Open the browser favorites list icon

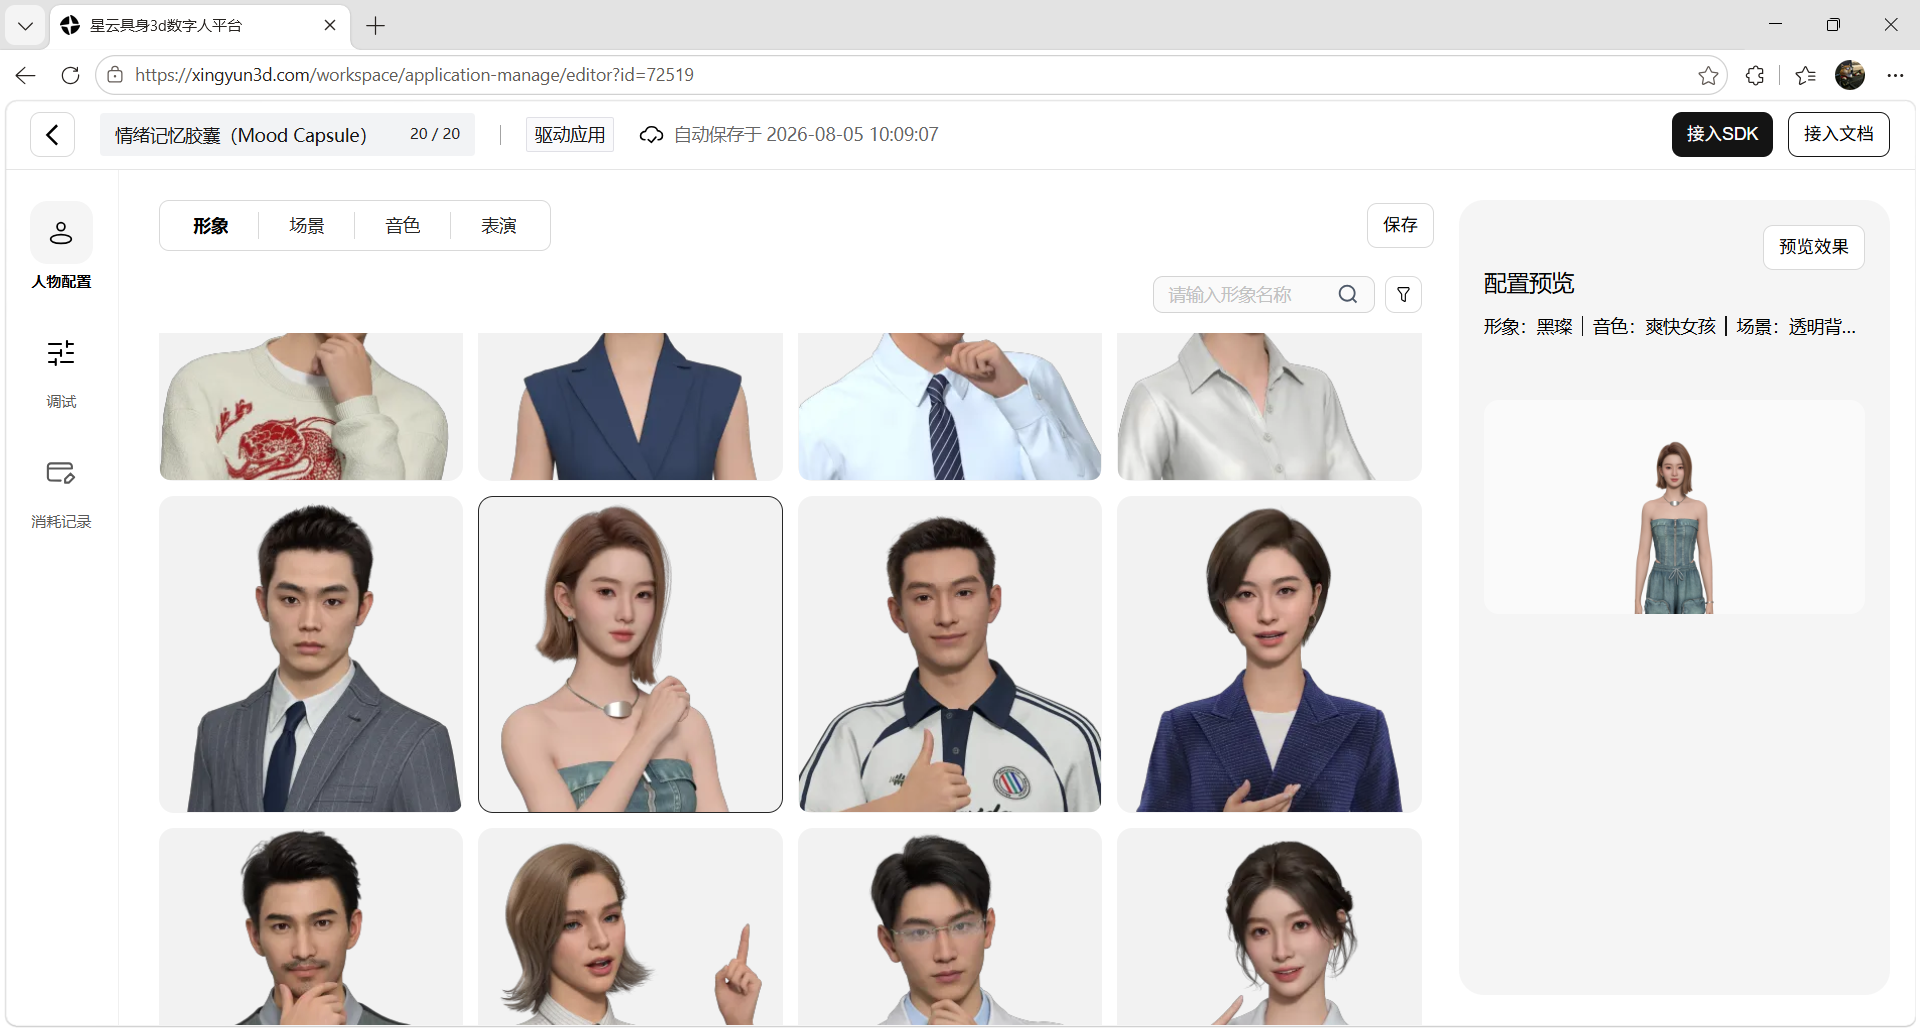point(1805,75)
